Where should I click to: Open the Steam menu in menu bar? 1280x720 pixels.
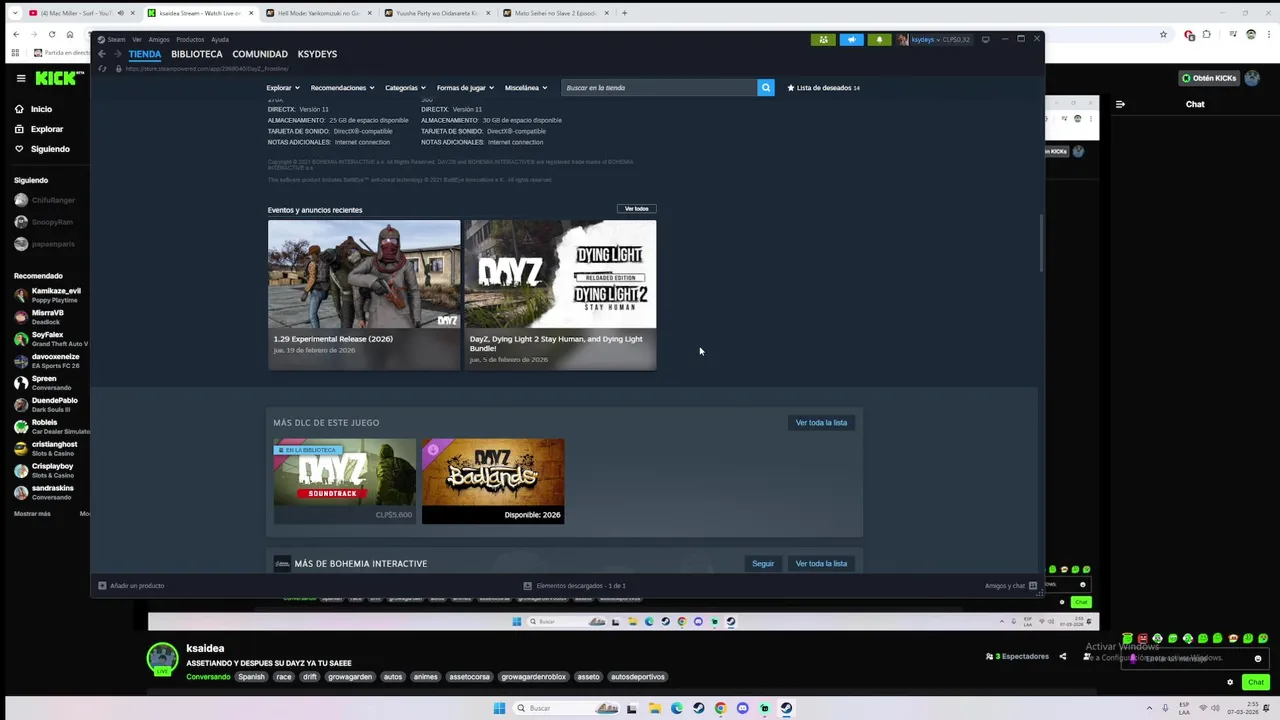116,39
